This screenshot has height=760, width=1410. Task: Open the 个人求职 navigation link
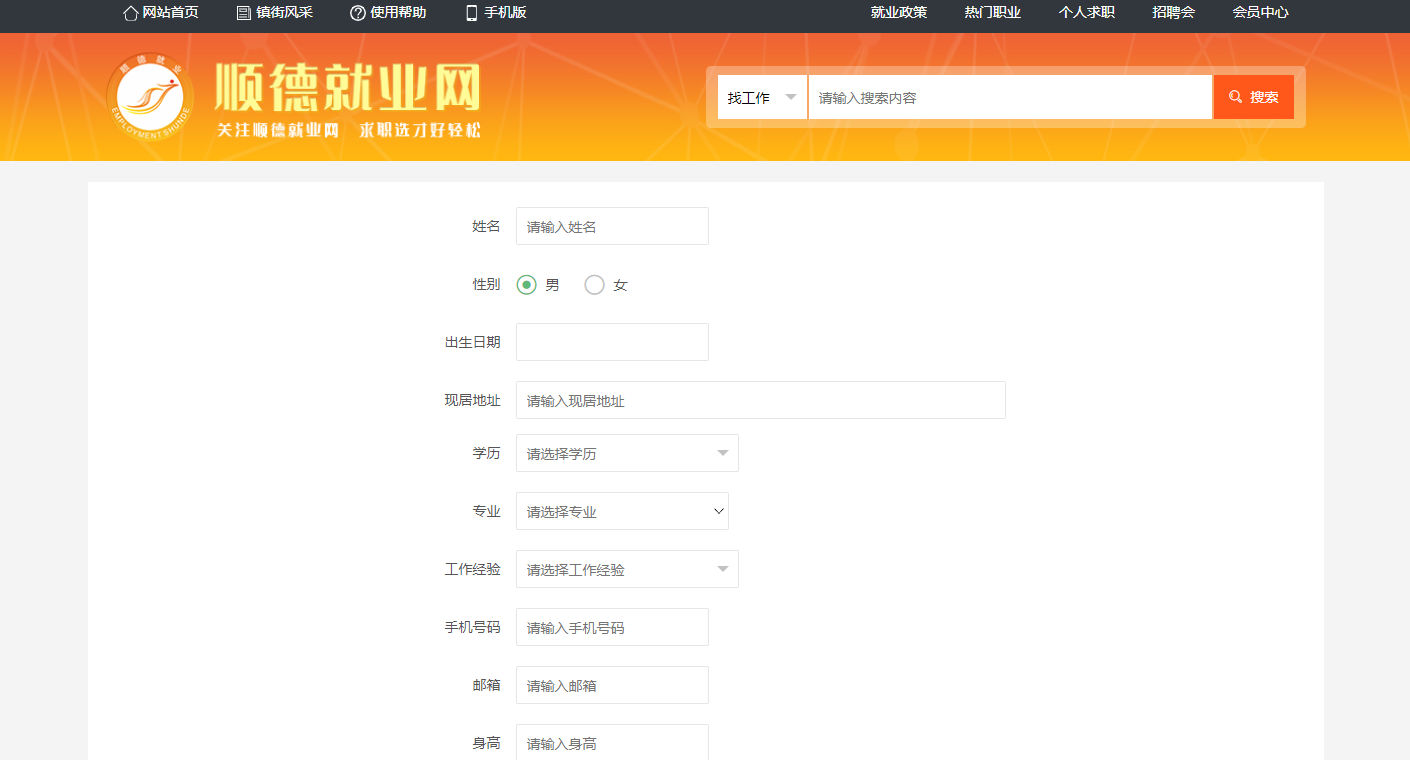pyautogui.click(x=1086, y=13)
